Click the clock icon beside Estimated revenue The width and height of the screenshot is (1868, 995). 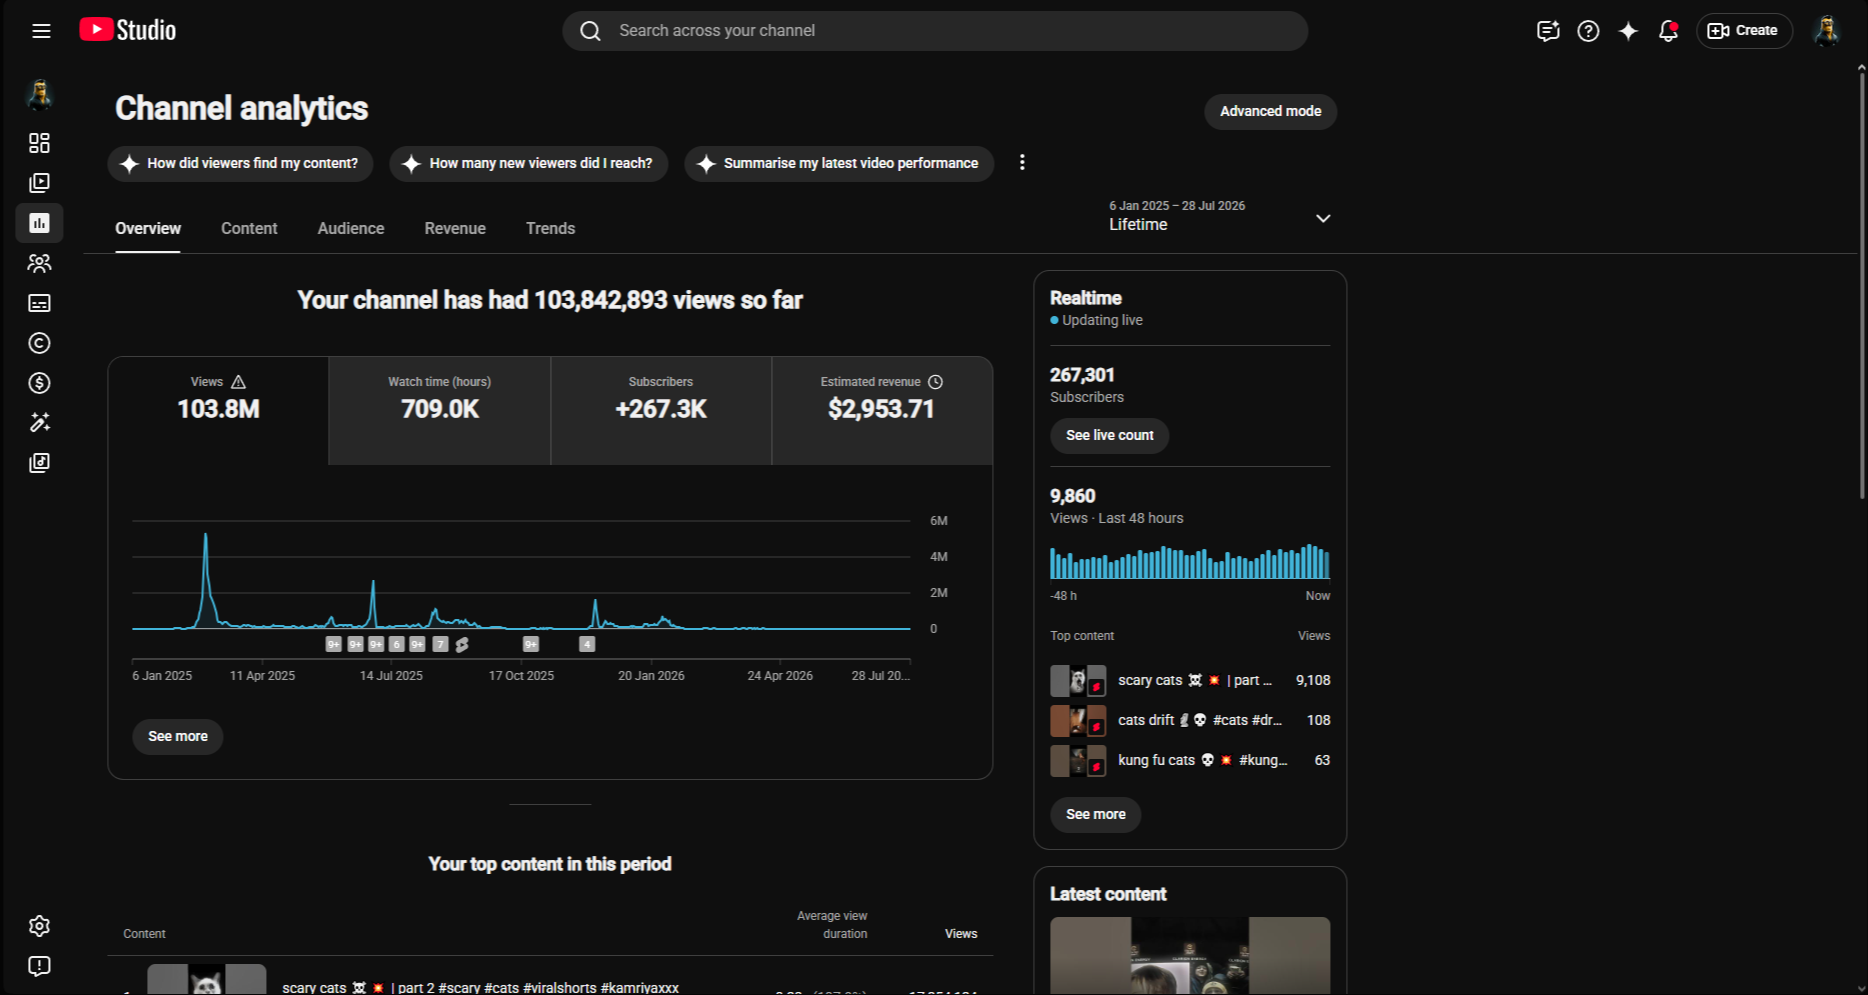[x=935, y=382]
